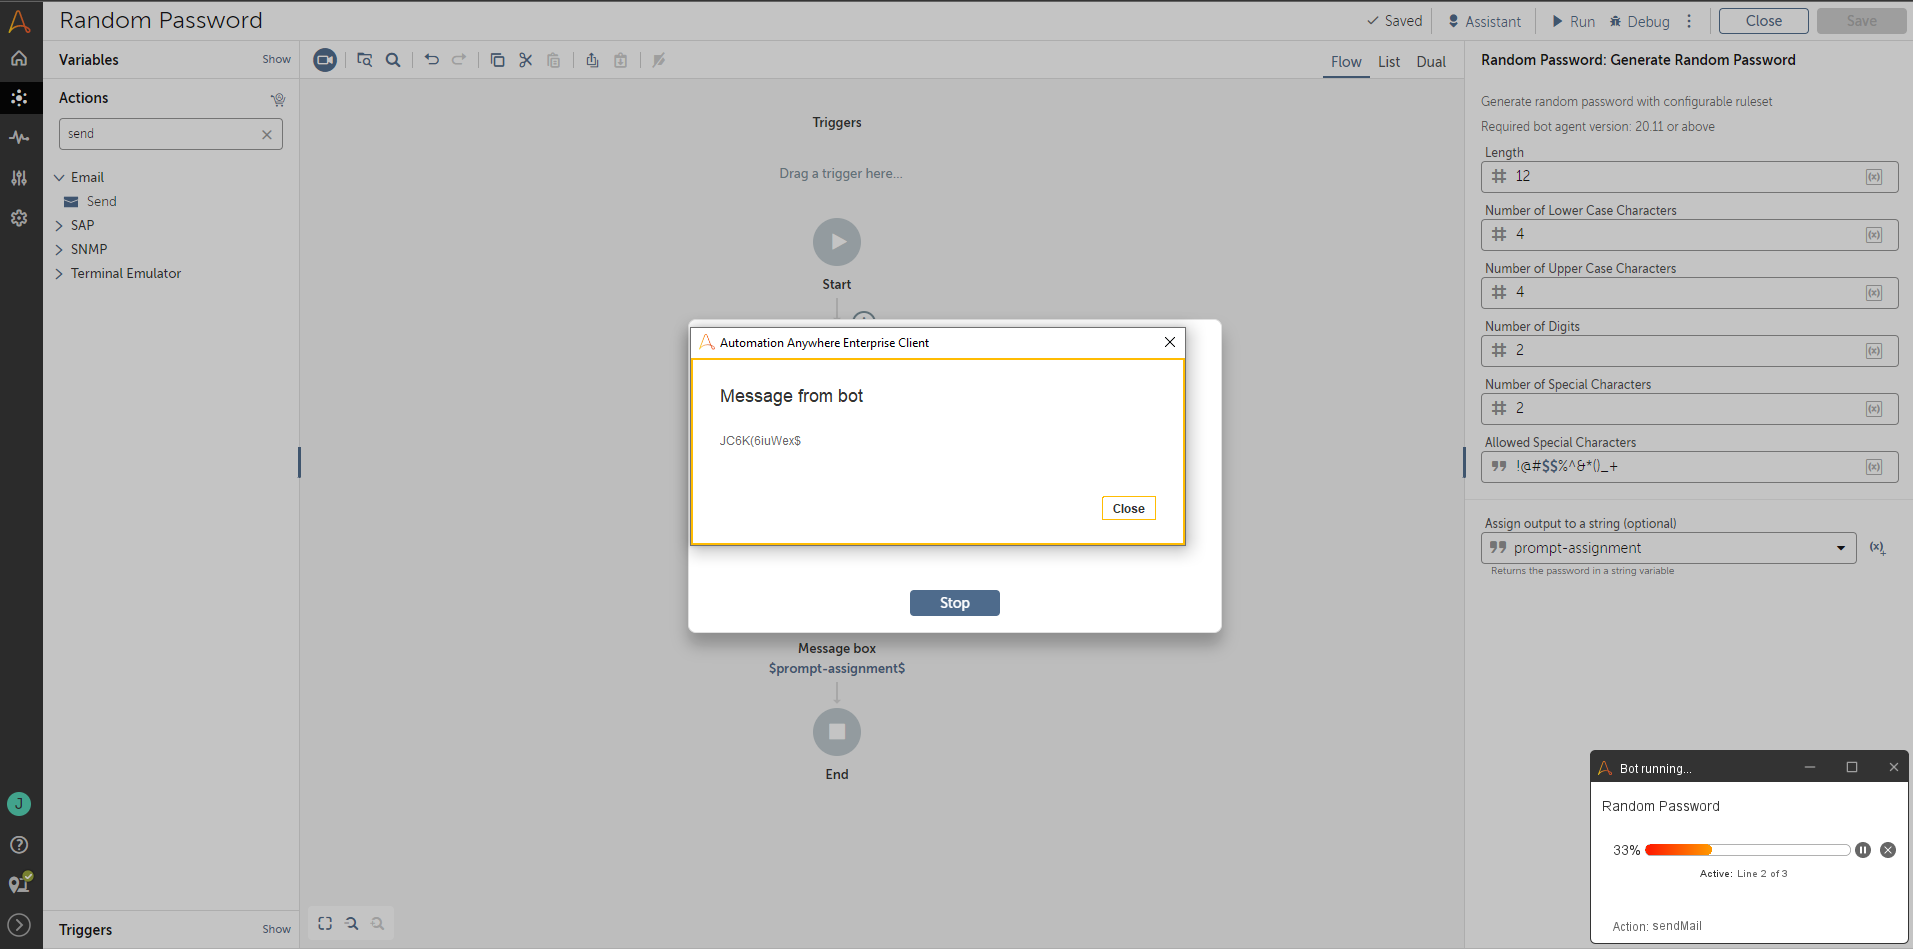Viewport: 1913px width, 949px height.
Task: Open the Activity section in sidebar
Action: pyautogui.click(x=19, y=137)
